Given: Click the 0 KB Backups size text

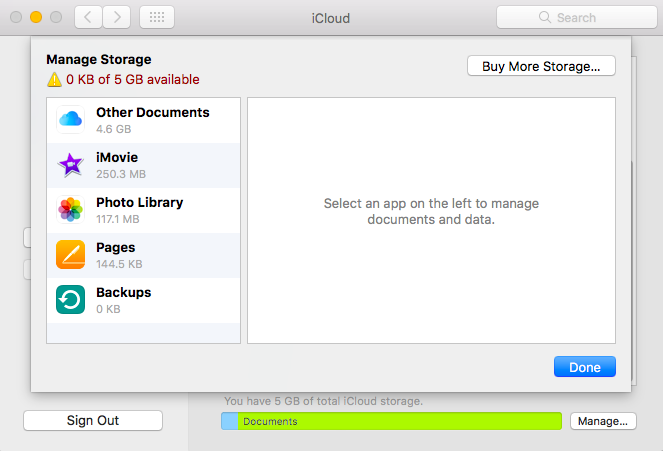Looking at the screenshot, I should [108, 309].
